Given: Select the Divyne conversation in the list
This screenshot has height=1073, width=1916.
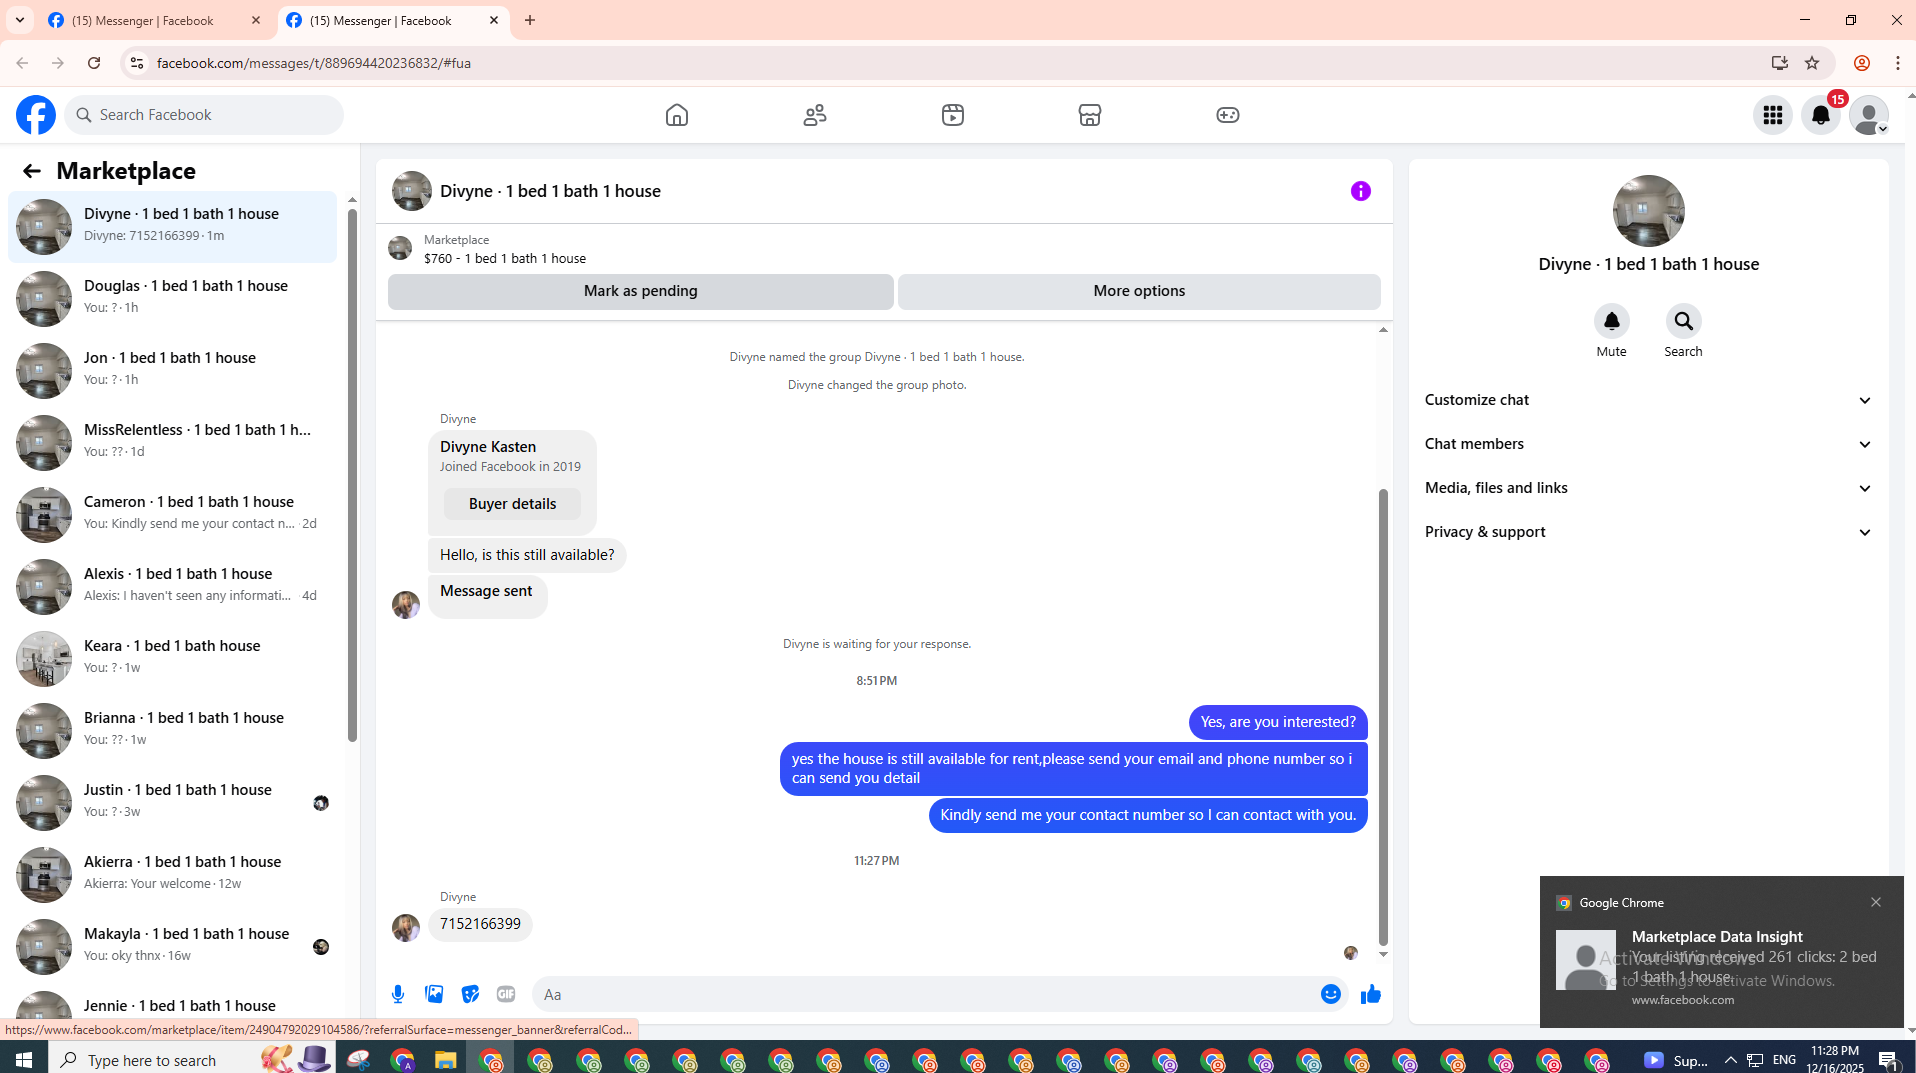Looking at the screenshot, I should pos(172,226).
